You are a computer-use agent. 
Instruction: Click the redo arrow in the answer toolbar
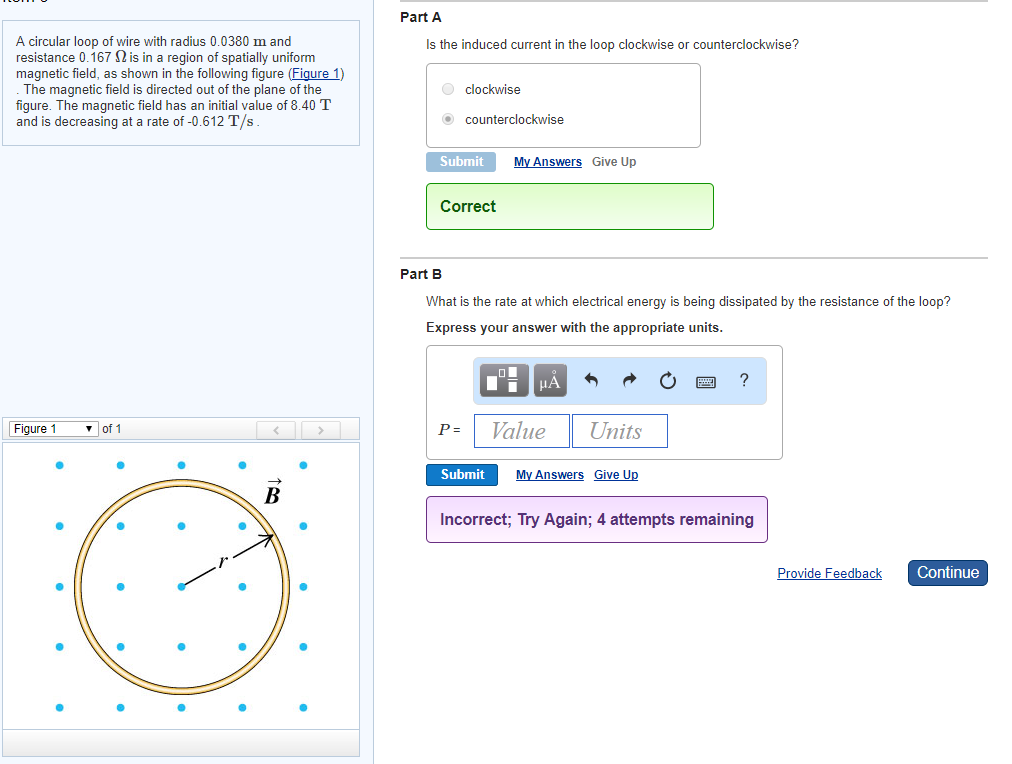628,380
